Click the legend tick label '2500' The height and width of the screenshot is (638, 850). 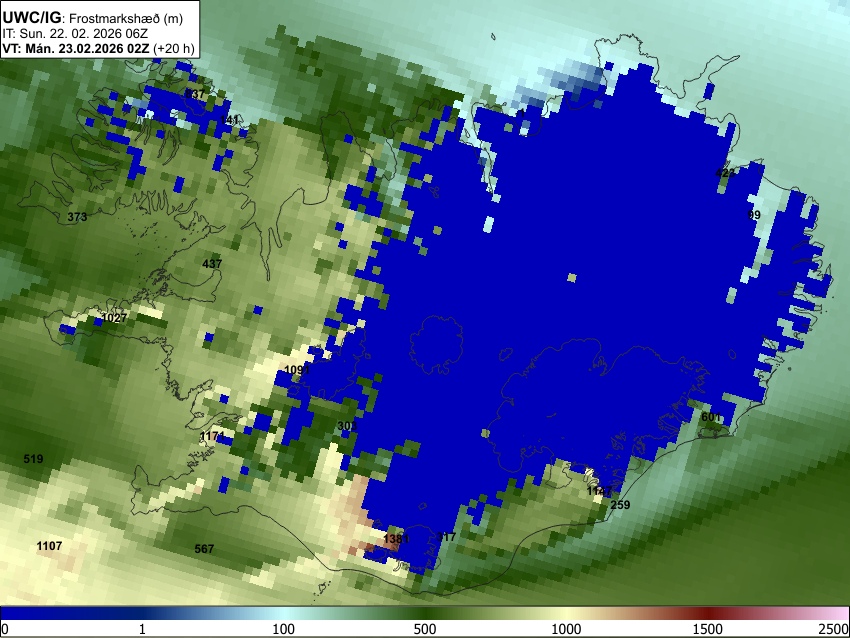pos(834,629)
